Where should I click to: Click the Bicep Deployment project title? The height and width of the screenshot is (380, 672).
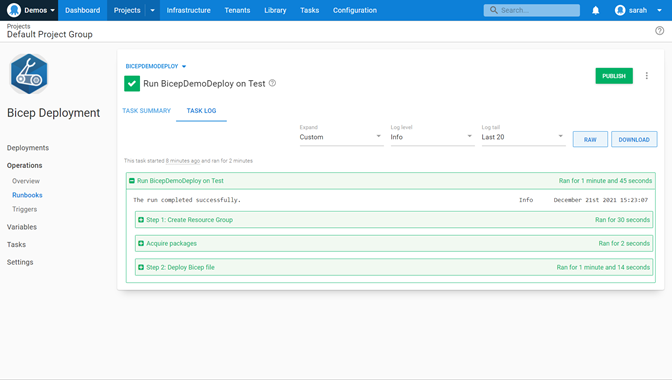tap(54, 113)
